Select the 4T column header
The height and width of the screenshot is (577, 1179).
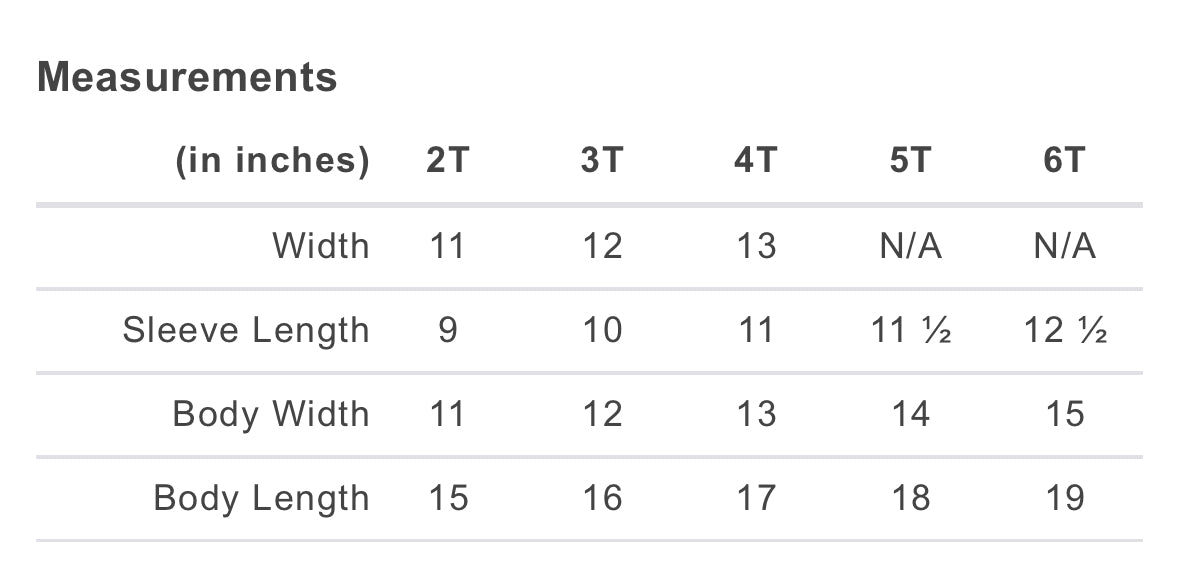pyautogui.click(x=756, y=160)
